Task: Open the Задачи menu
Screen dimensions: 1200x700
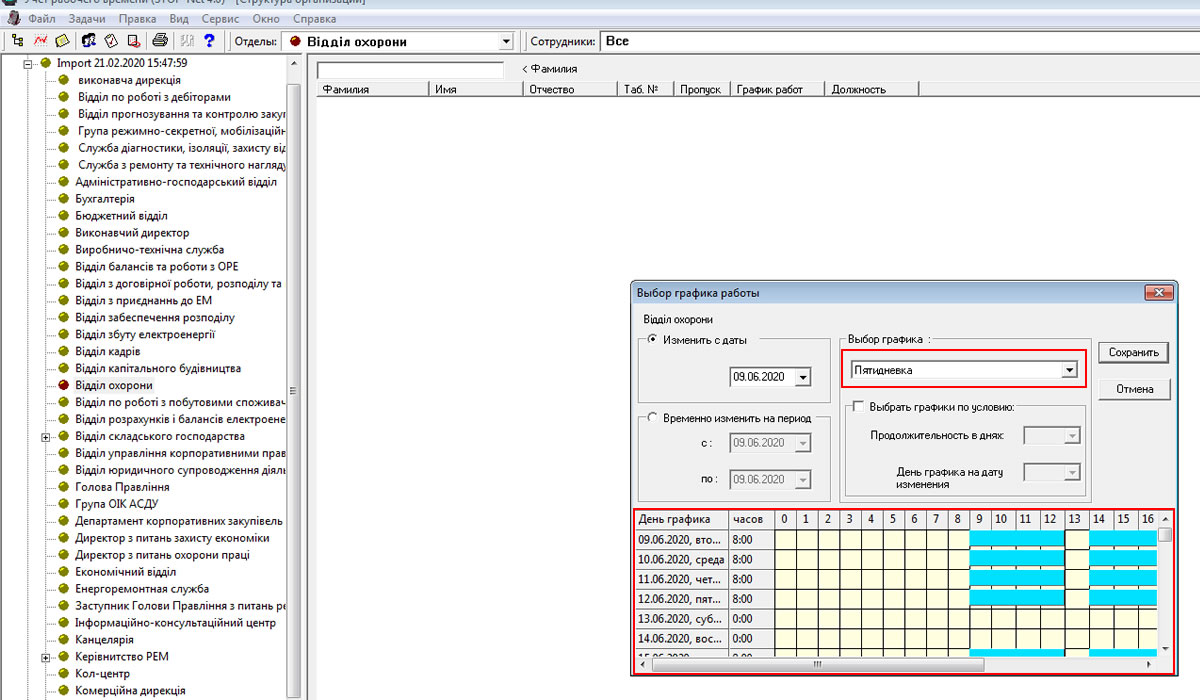Action: [87, 19]
